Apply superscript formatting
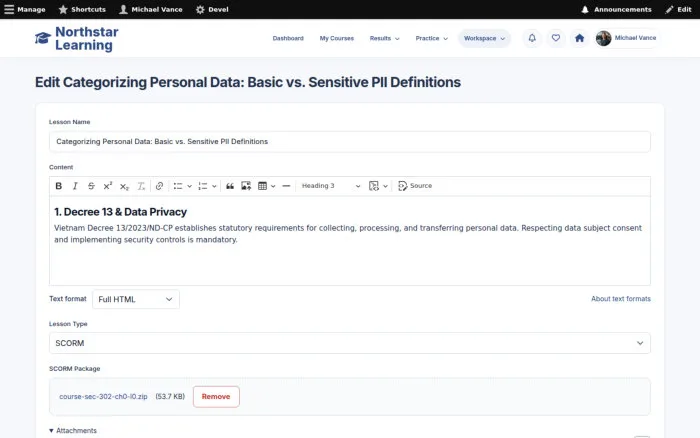Screen dimensions: 700x438 [x=108, y=186]
